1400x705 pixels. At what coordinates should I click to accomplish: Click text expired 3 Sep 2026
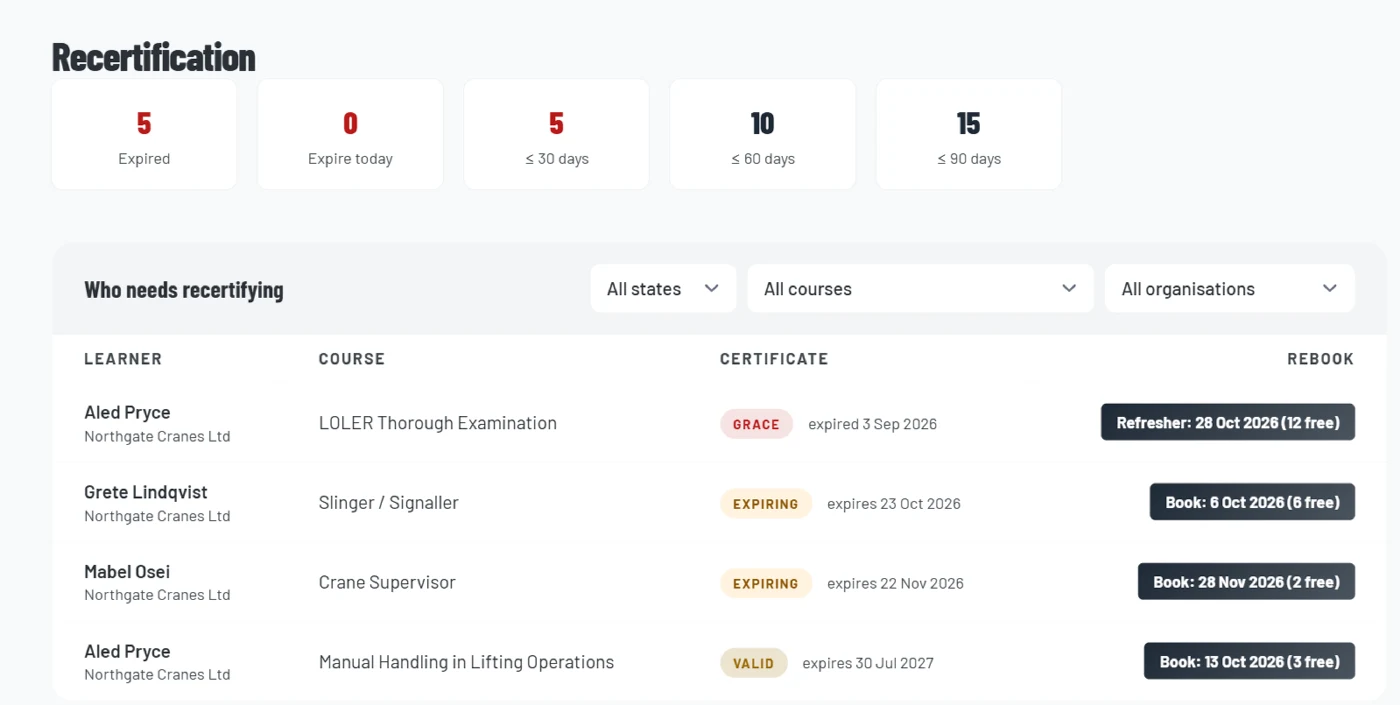[872, 424]
